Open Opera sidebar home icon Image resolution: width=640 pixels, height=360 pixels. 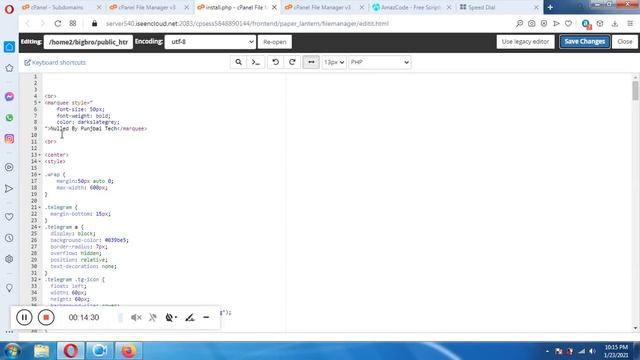click(9, 47)
